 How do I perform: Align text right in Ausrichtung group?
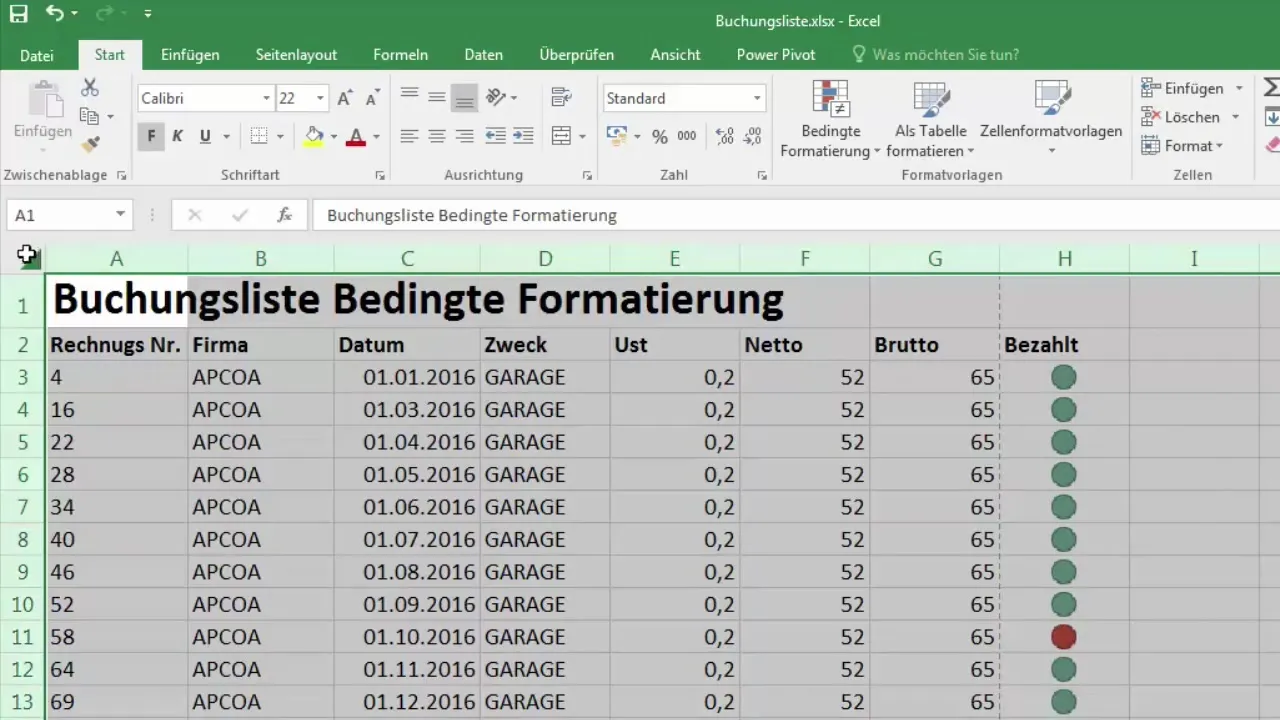464,136
